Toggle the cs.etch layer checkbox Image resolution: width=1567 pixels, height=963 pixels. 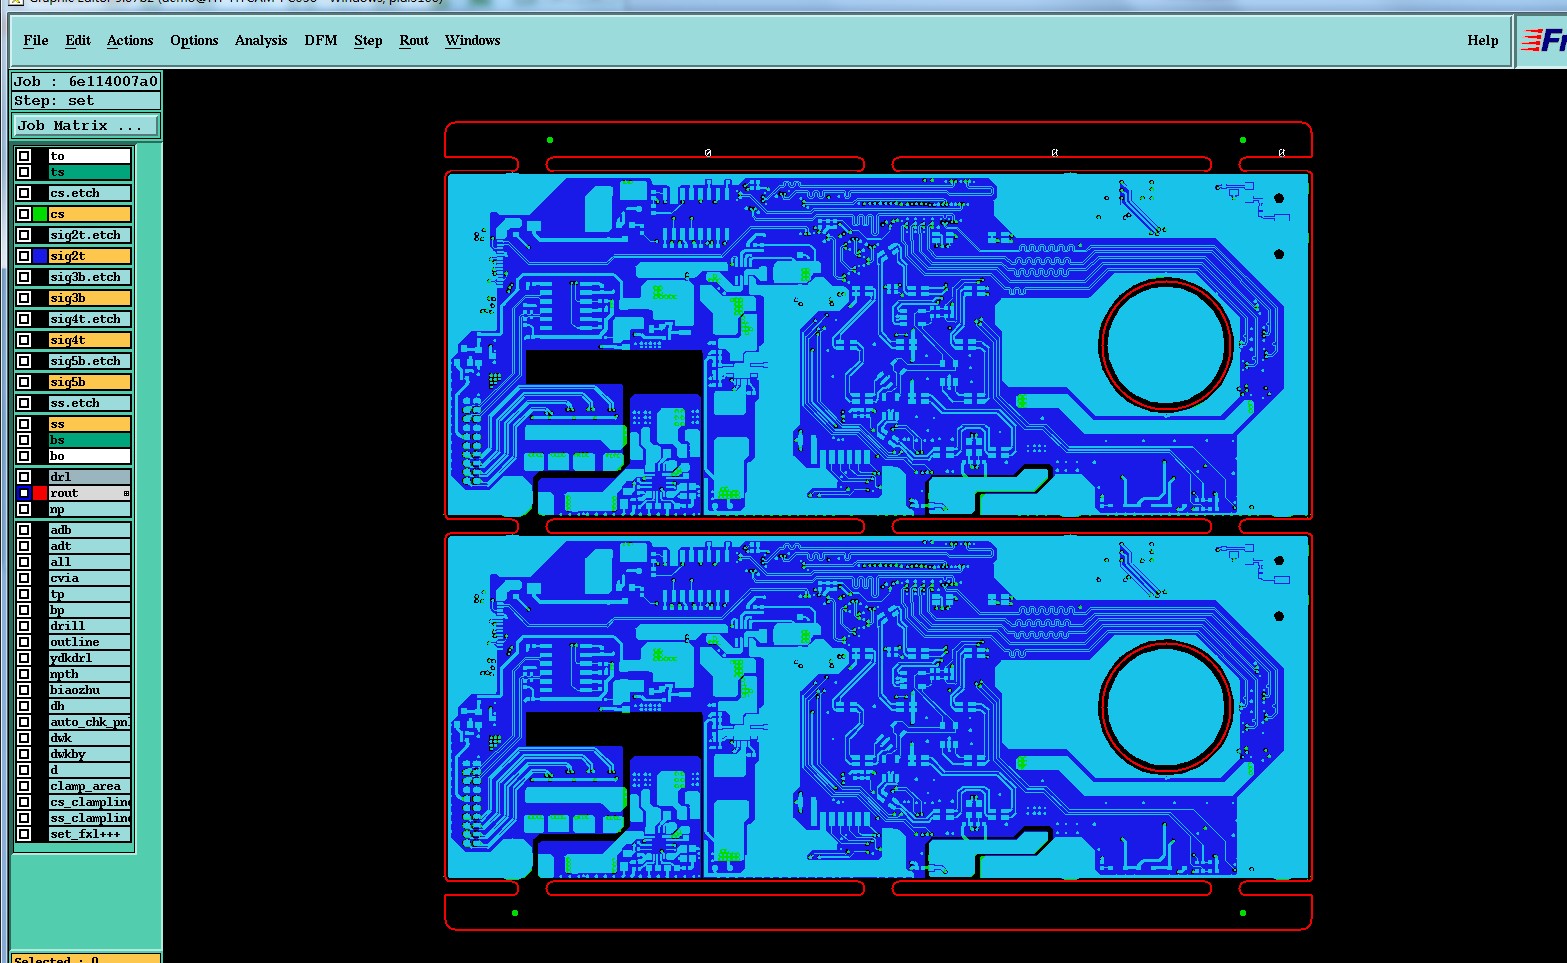click(24, 193)
